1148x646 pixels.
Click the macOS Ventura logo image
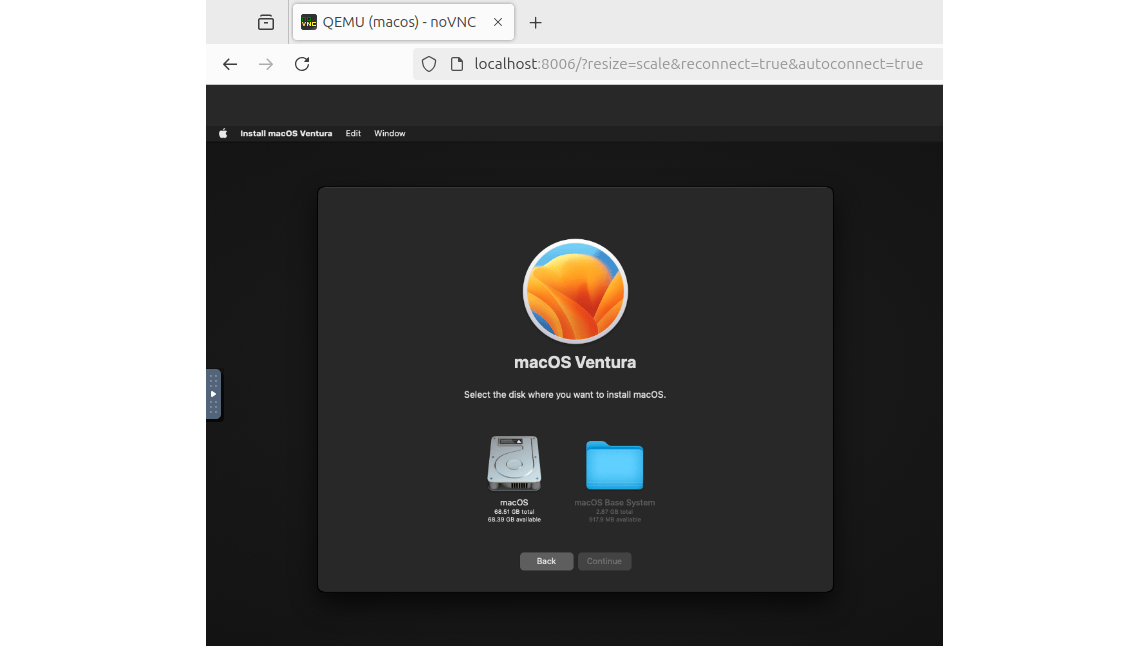[x=575, y=291]
